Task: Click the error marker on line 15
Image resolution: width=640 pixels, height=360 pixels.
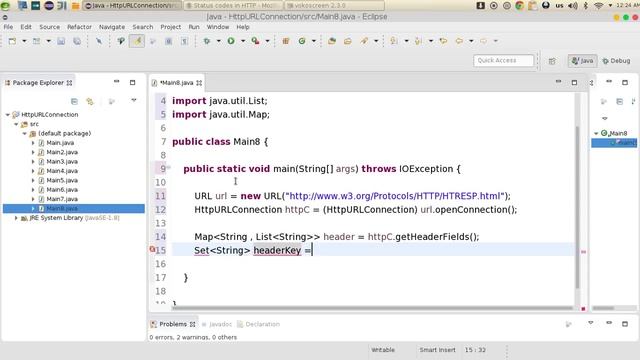Action: point(152,249)
